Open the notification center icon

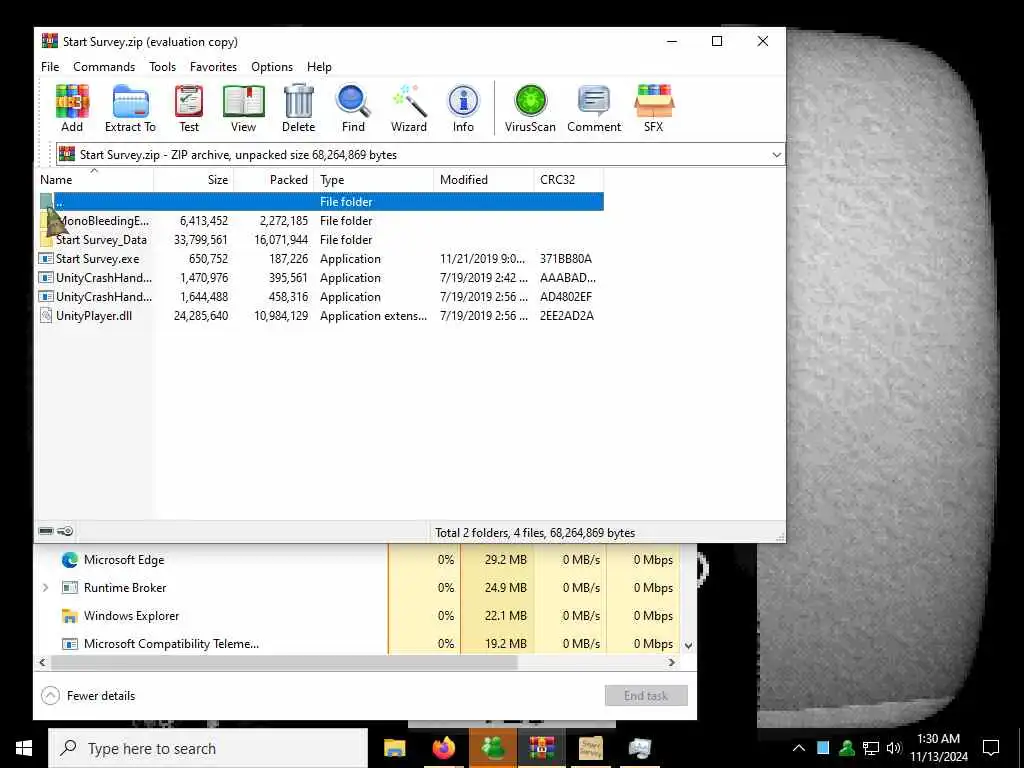click(991, 748)
